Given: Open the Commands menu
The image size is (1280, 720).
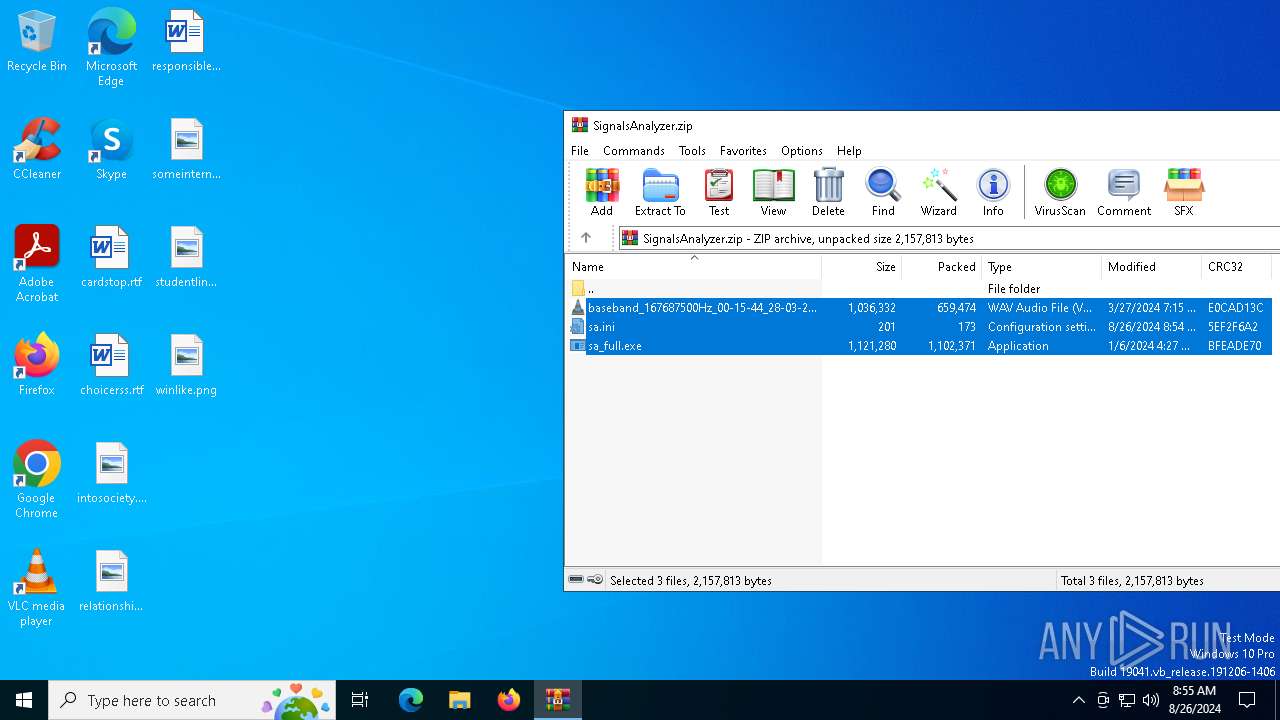Looking at the screenshot, I should [x=634, y=151].
